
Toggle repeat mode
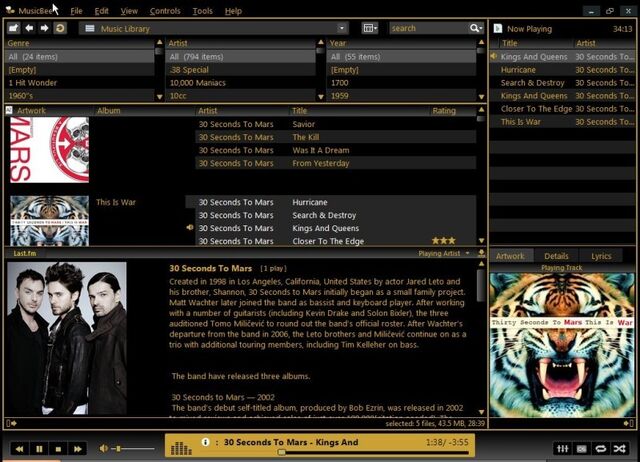pos(600,449)
